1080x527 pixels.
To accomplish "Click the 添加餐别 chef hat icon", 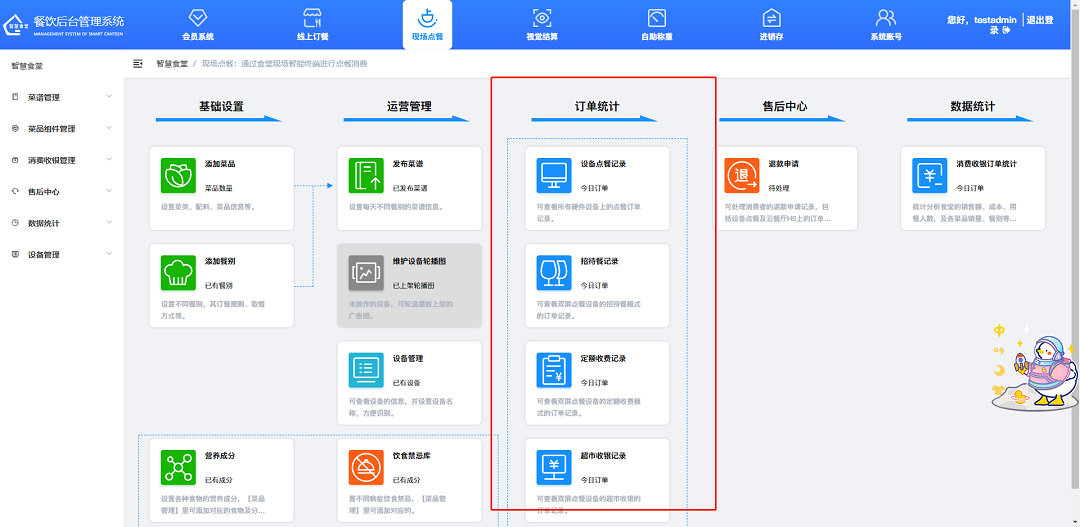I will 178,272.
